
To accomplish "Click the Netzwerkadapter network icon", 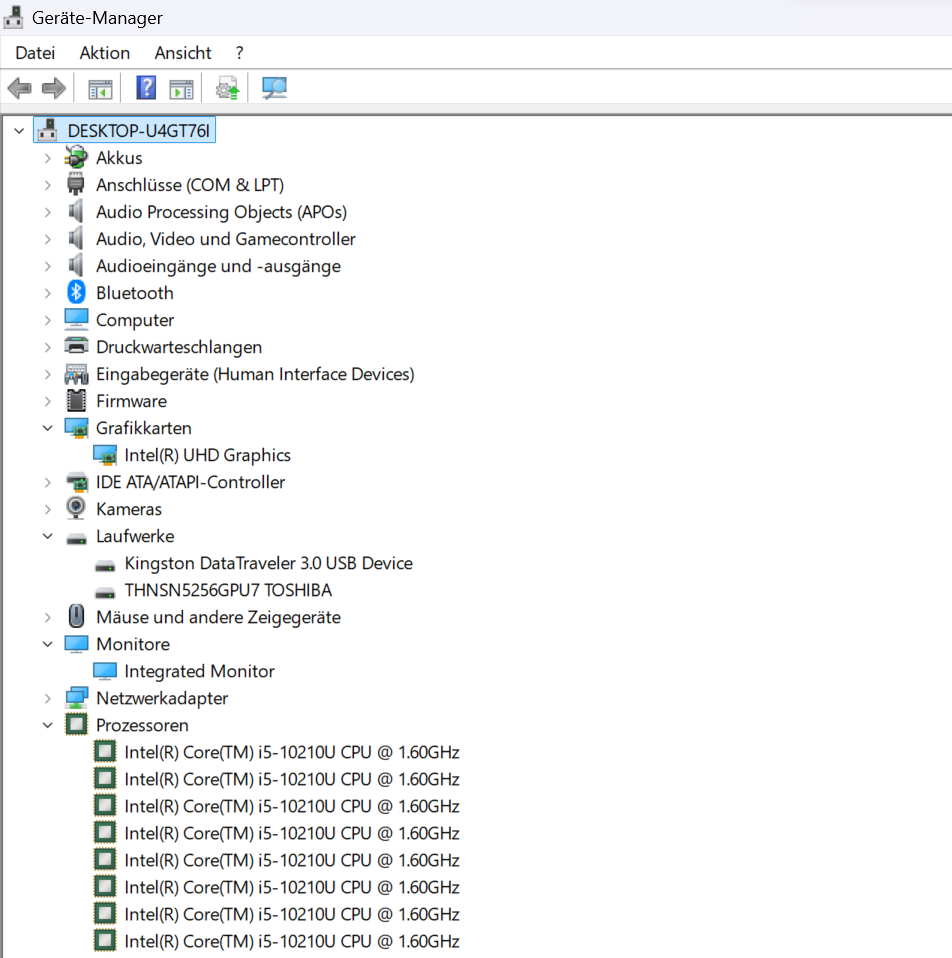I will [x=76, y=698].
